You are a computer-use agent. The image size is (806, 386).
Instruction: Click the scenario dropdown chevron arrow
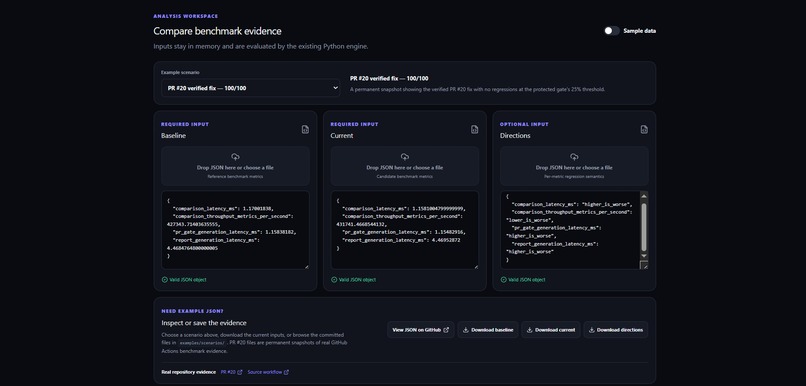coord(335,88)
